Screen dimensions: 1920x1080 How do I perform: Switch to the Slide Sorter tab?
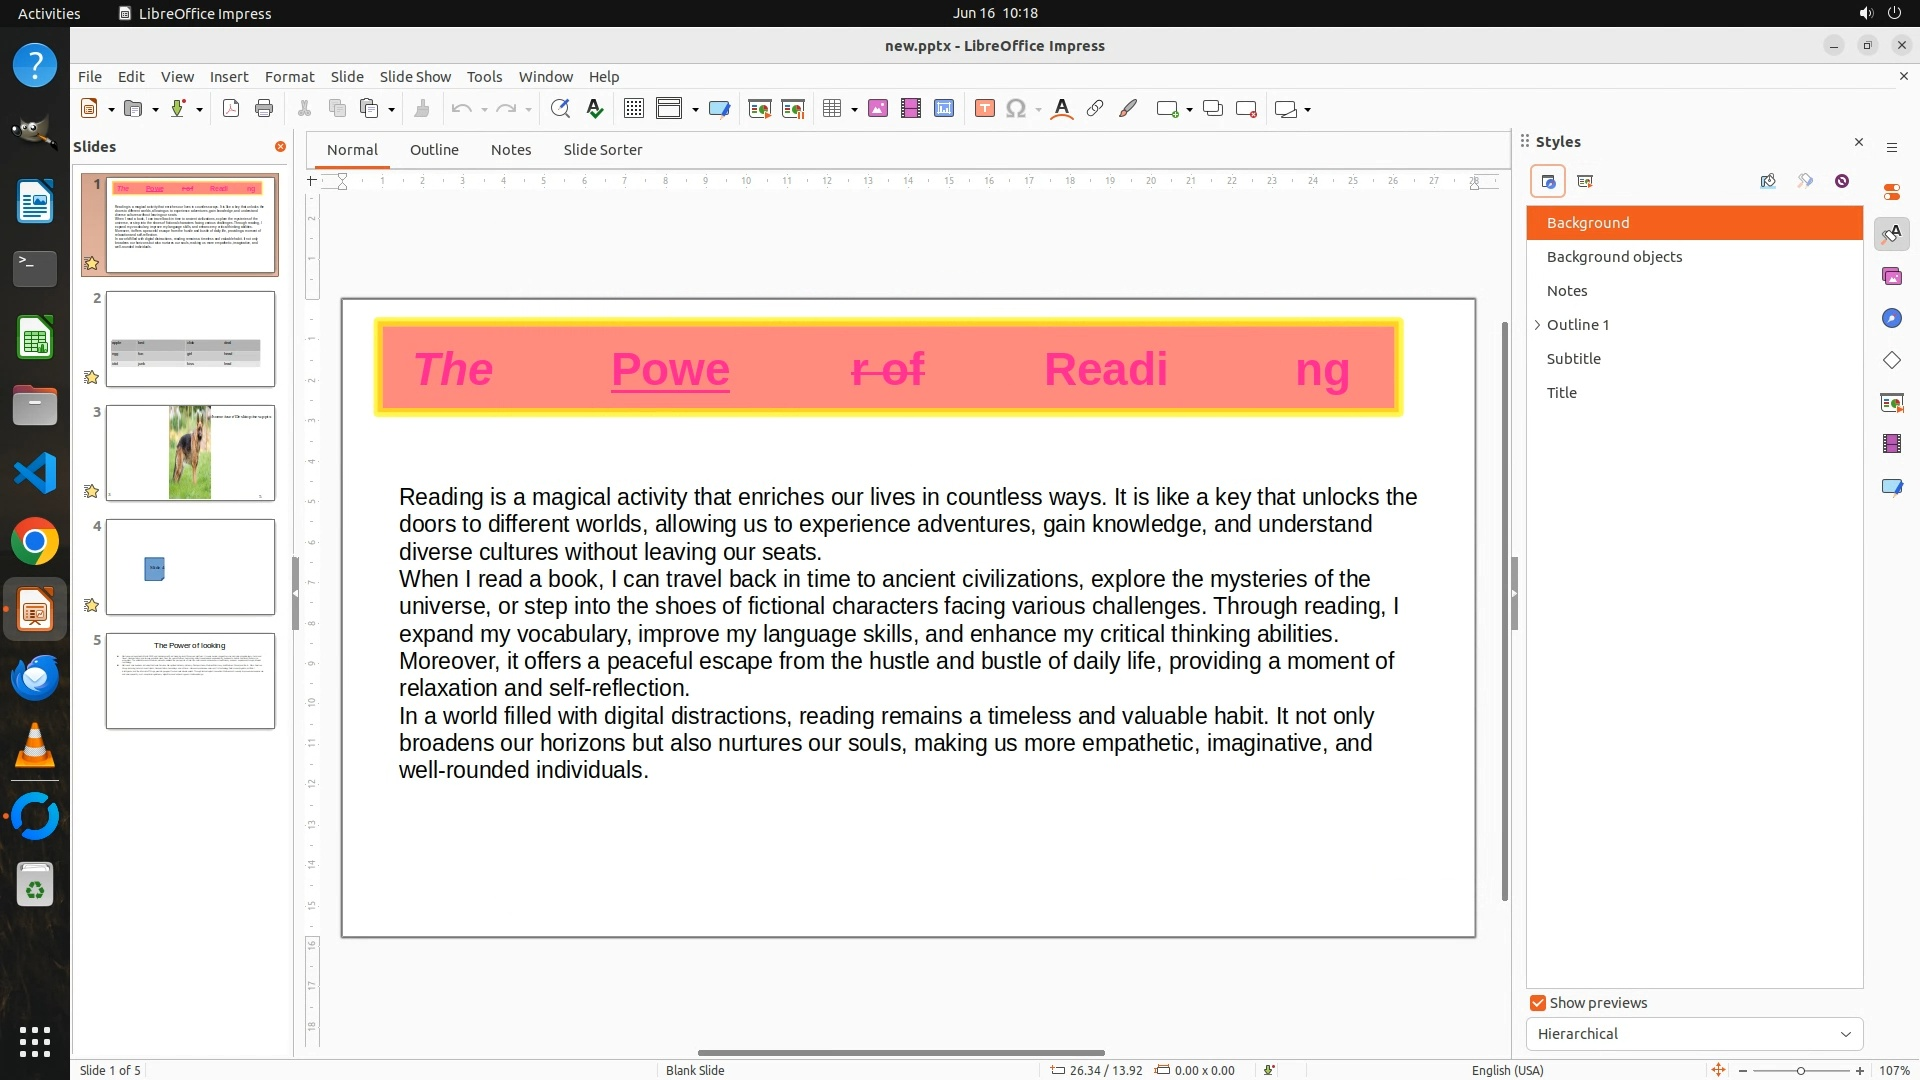(x=602, y=150)
